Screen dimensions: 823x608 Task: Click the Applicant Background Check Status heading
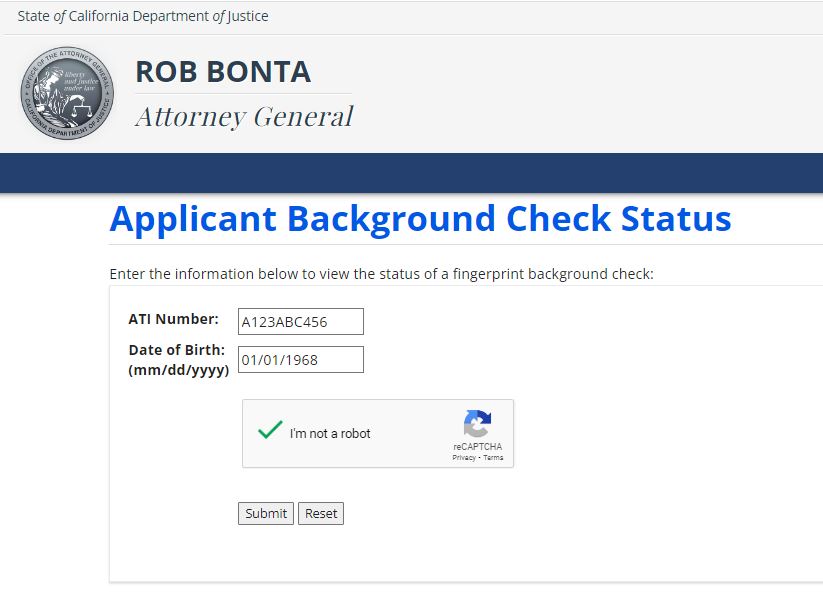tap(420, 219)
